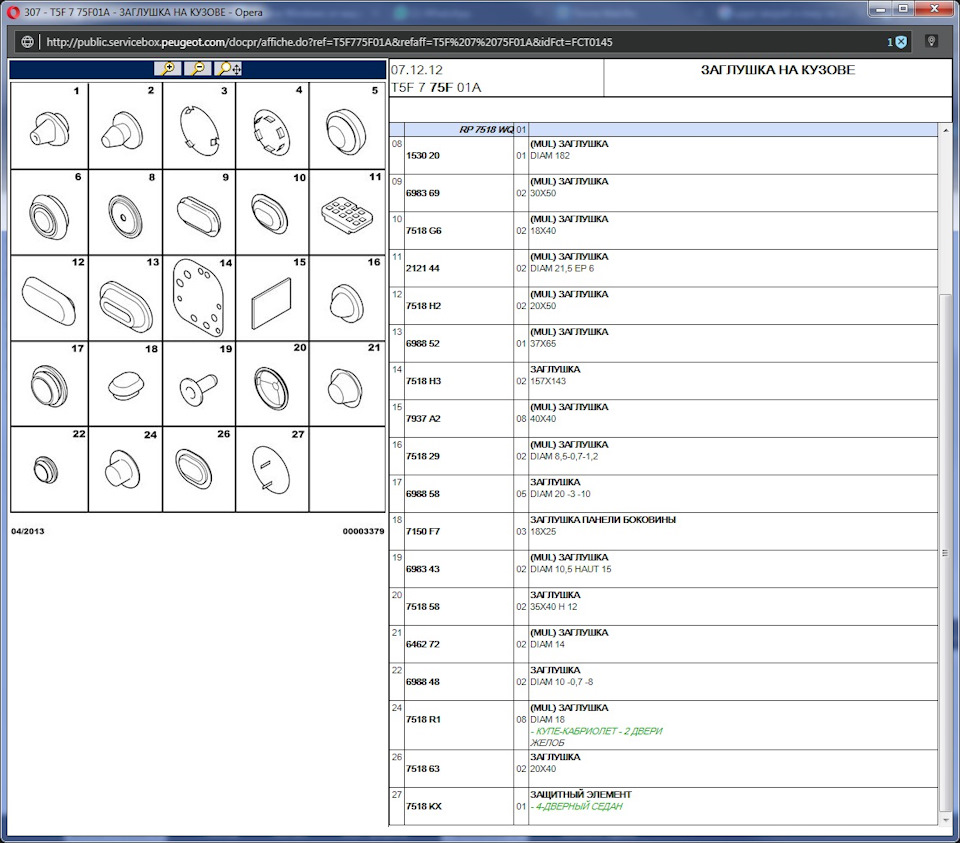The width and height of the screenshot is (960, 843).
Task: Select part diagram number 11 keypad-shaped plug
Action: (346, 212)
